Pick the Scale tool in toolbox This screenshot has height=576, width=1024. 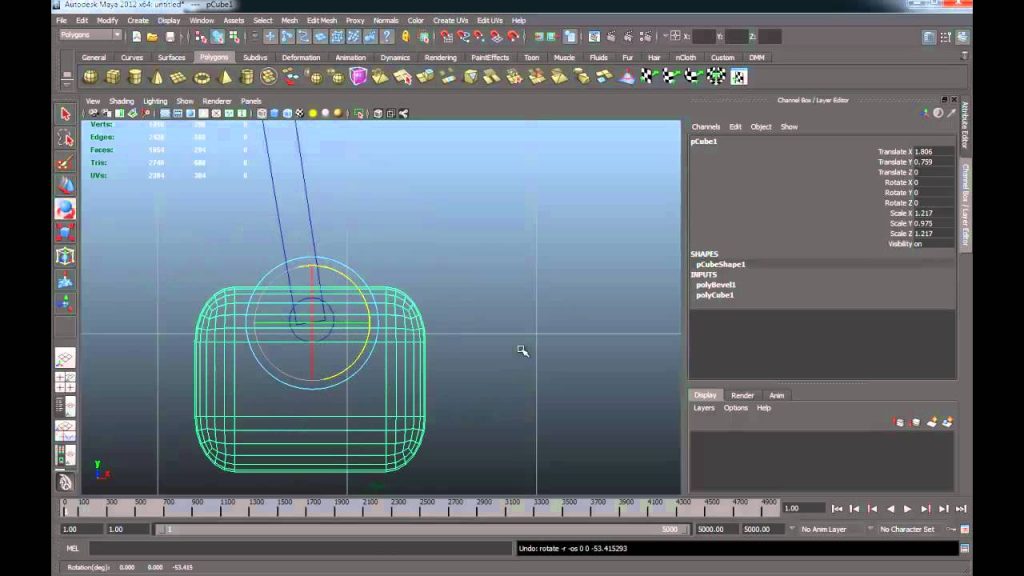(65, 232)
